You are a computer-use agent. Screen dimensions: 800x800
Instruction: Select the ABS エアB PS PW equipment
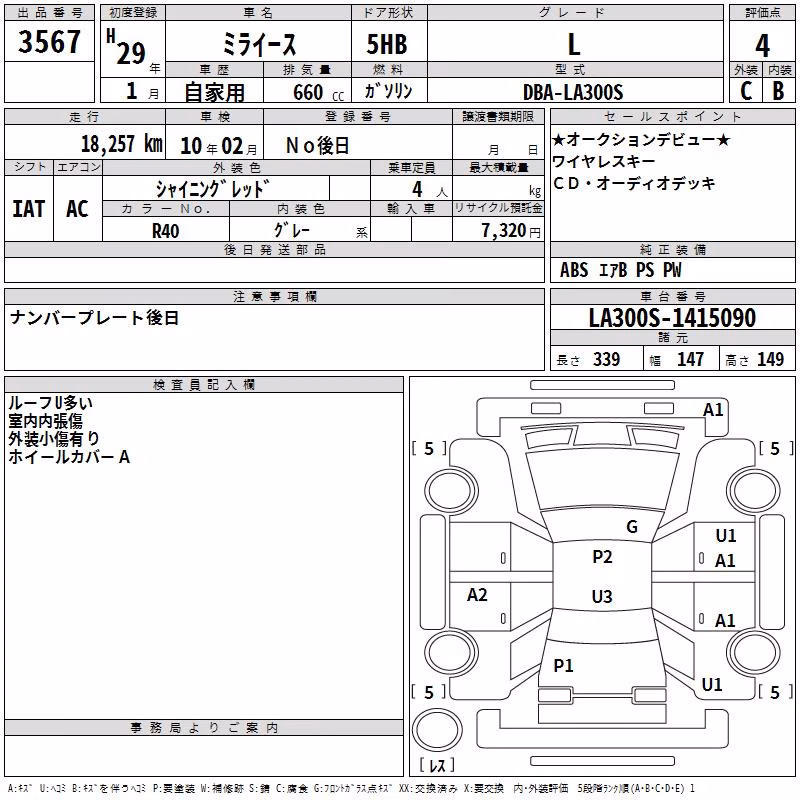[620, 270]
